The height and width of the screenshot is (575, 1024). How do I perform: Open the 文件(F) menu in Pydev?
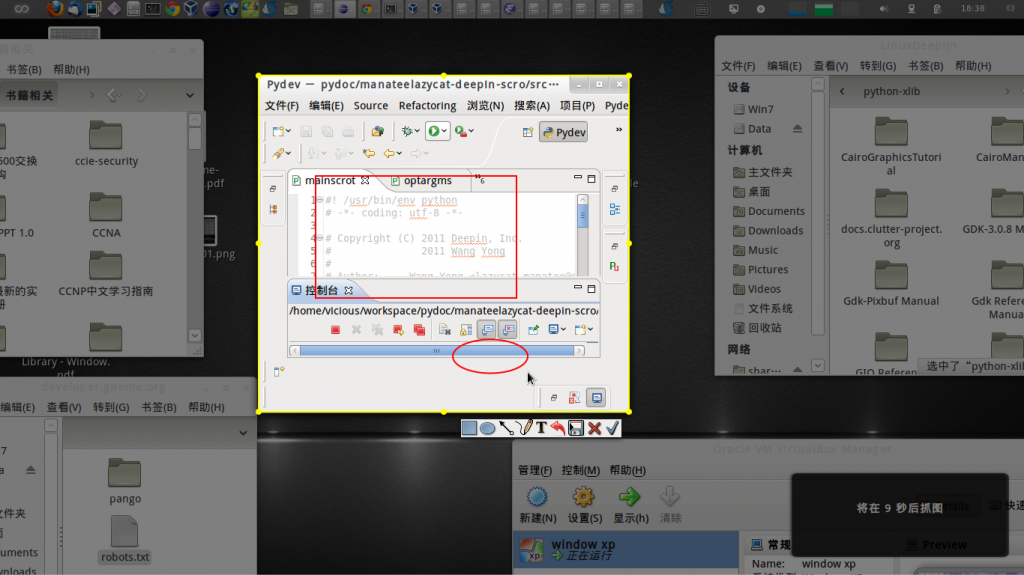[x=281, y=105]
